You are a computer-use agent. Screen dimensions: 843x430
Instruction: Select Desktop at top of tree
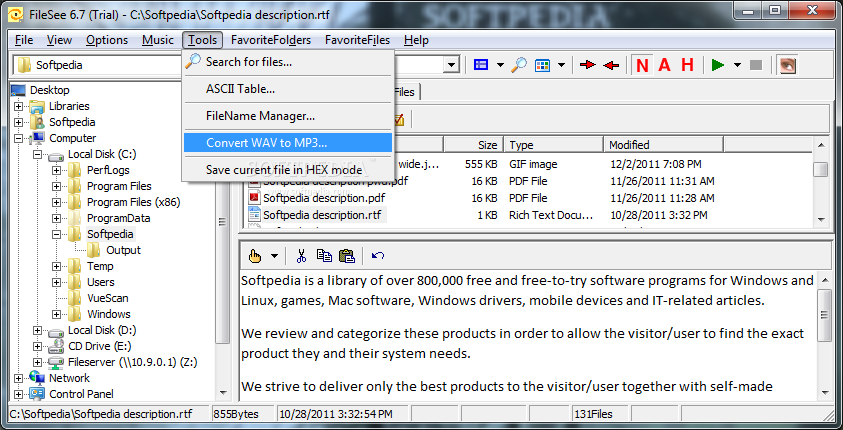pyautogui.click(x=49, y=90)
